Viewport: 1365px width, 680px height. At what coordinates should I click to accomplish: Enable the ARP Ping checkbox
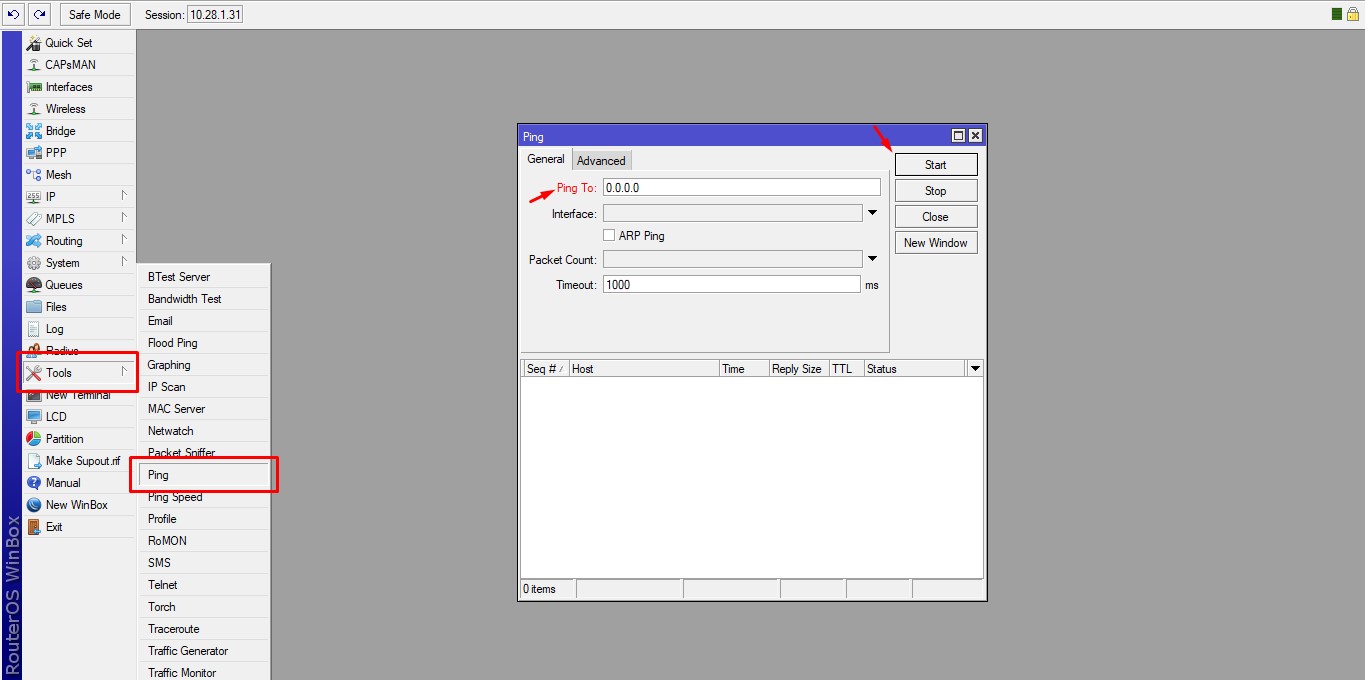click(609, 236)
